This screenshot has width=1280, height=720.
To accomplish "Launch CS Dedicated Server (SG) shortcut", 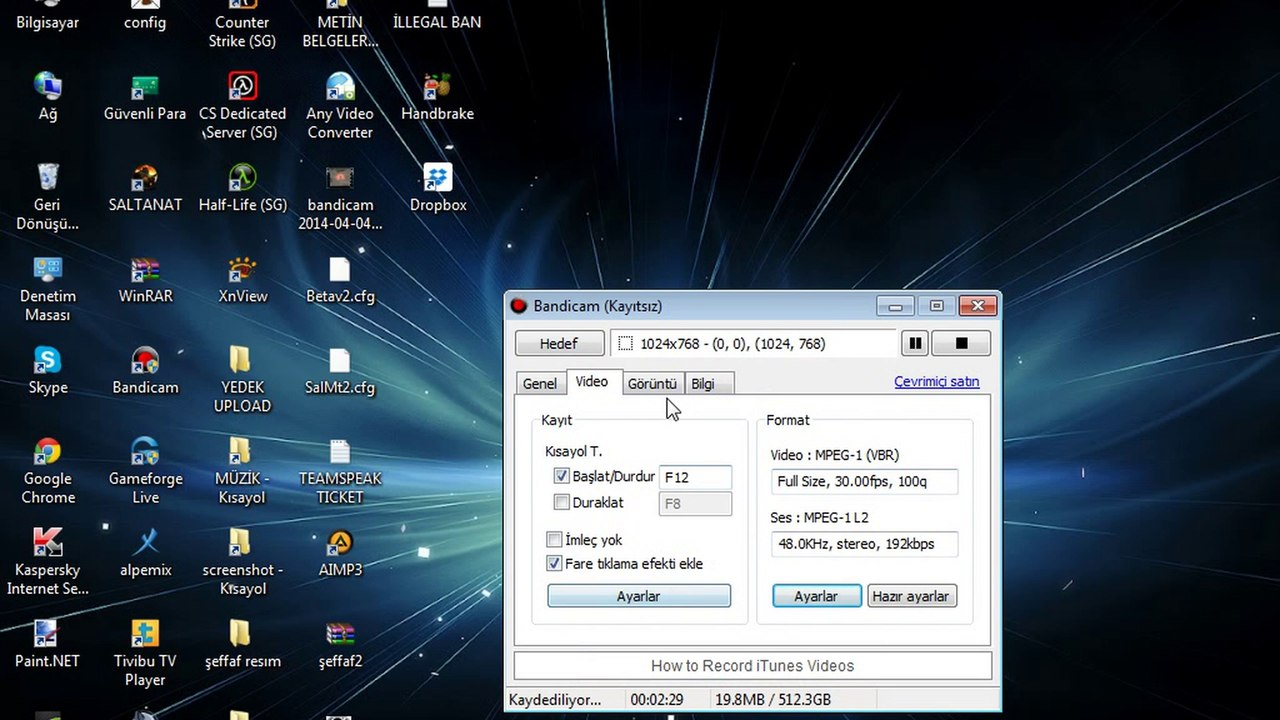I will point(242,106).
